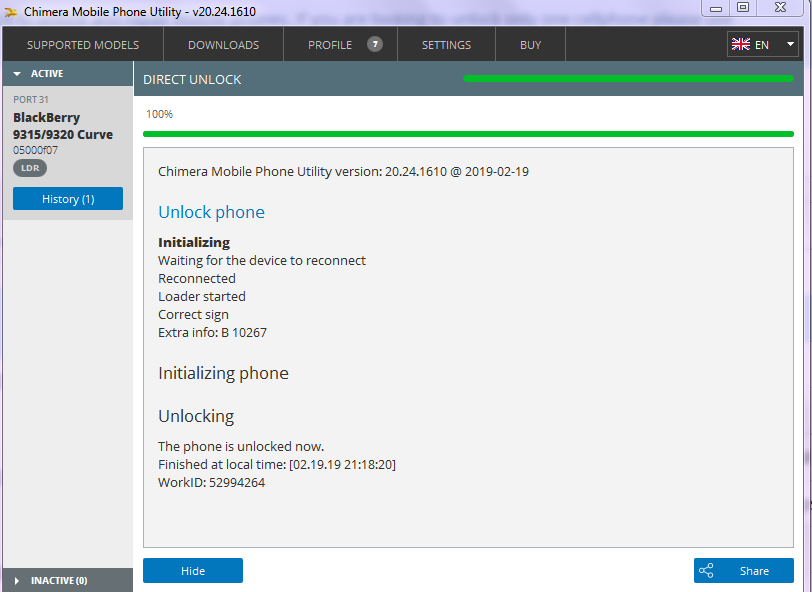The height and width of the screenshot is (592, 812).
Task: Click the 100% progress label
Action: pyautogui.click(x=160, y=114)
